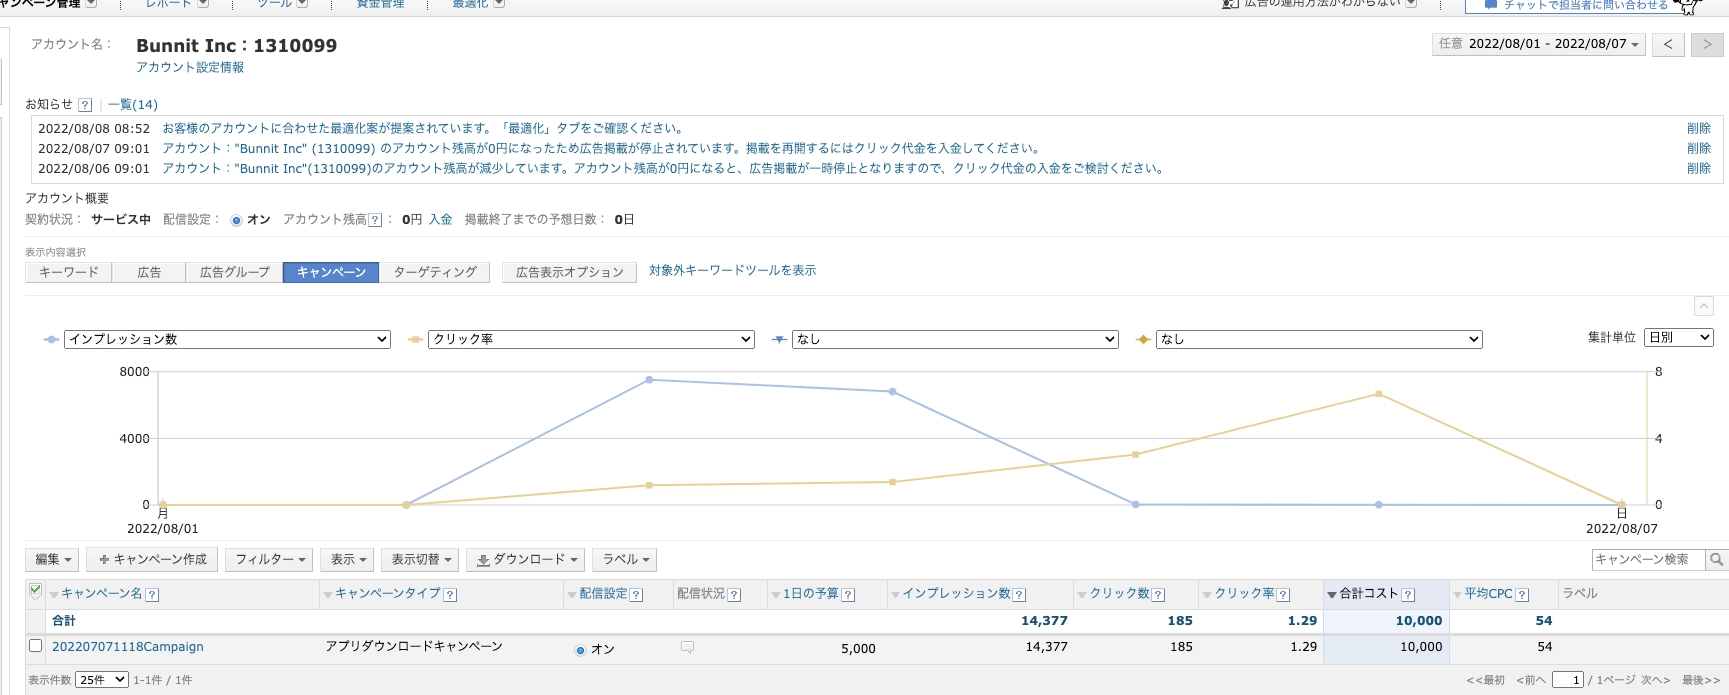1729x695 pixels.
Task: Open the date range 2022/08/01 - 2022/08/07 picker
Action: pyautogui.click(x=1539, y=44)
